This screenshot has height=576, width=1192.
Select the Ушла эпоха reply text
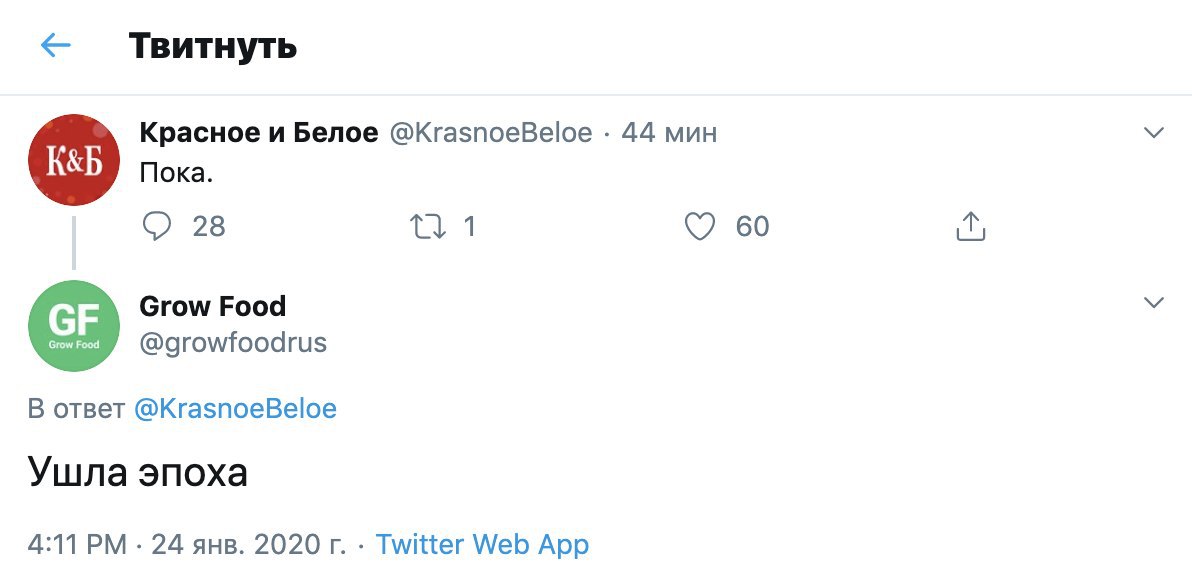click(x=138, y=473)
